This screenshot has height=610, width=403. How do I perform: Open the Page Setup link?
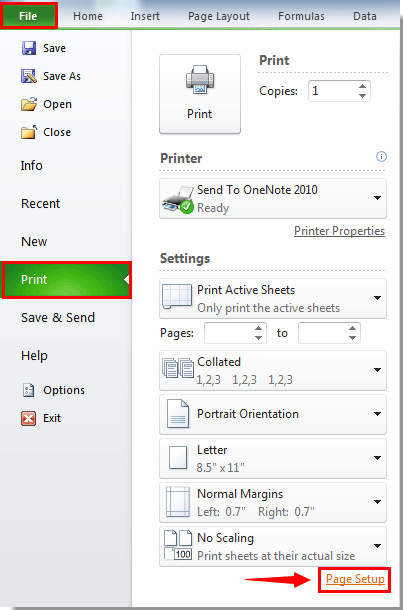355,579
